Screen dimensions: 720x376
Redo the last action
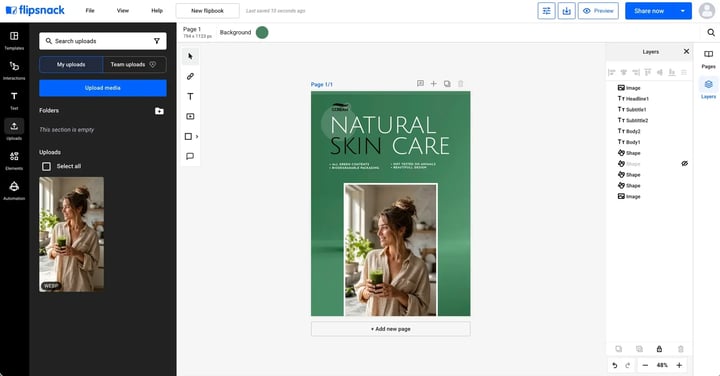coord(628,365)
